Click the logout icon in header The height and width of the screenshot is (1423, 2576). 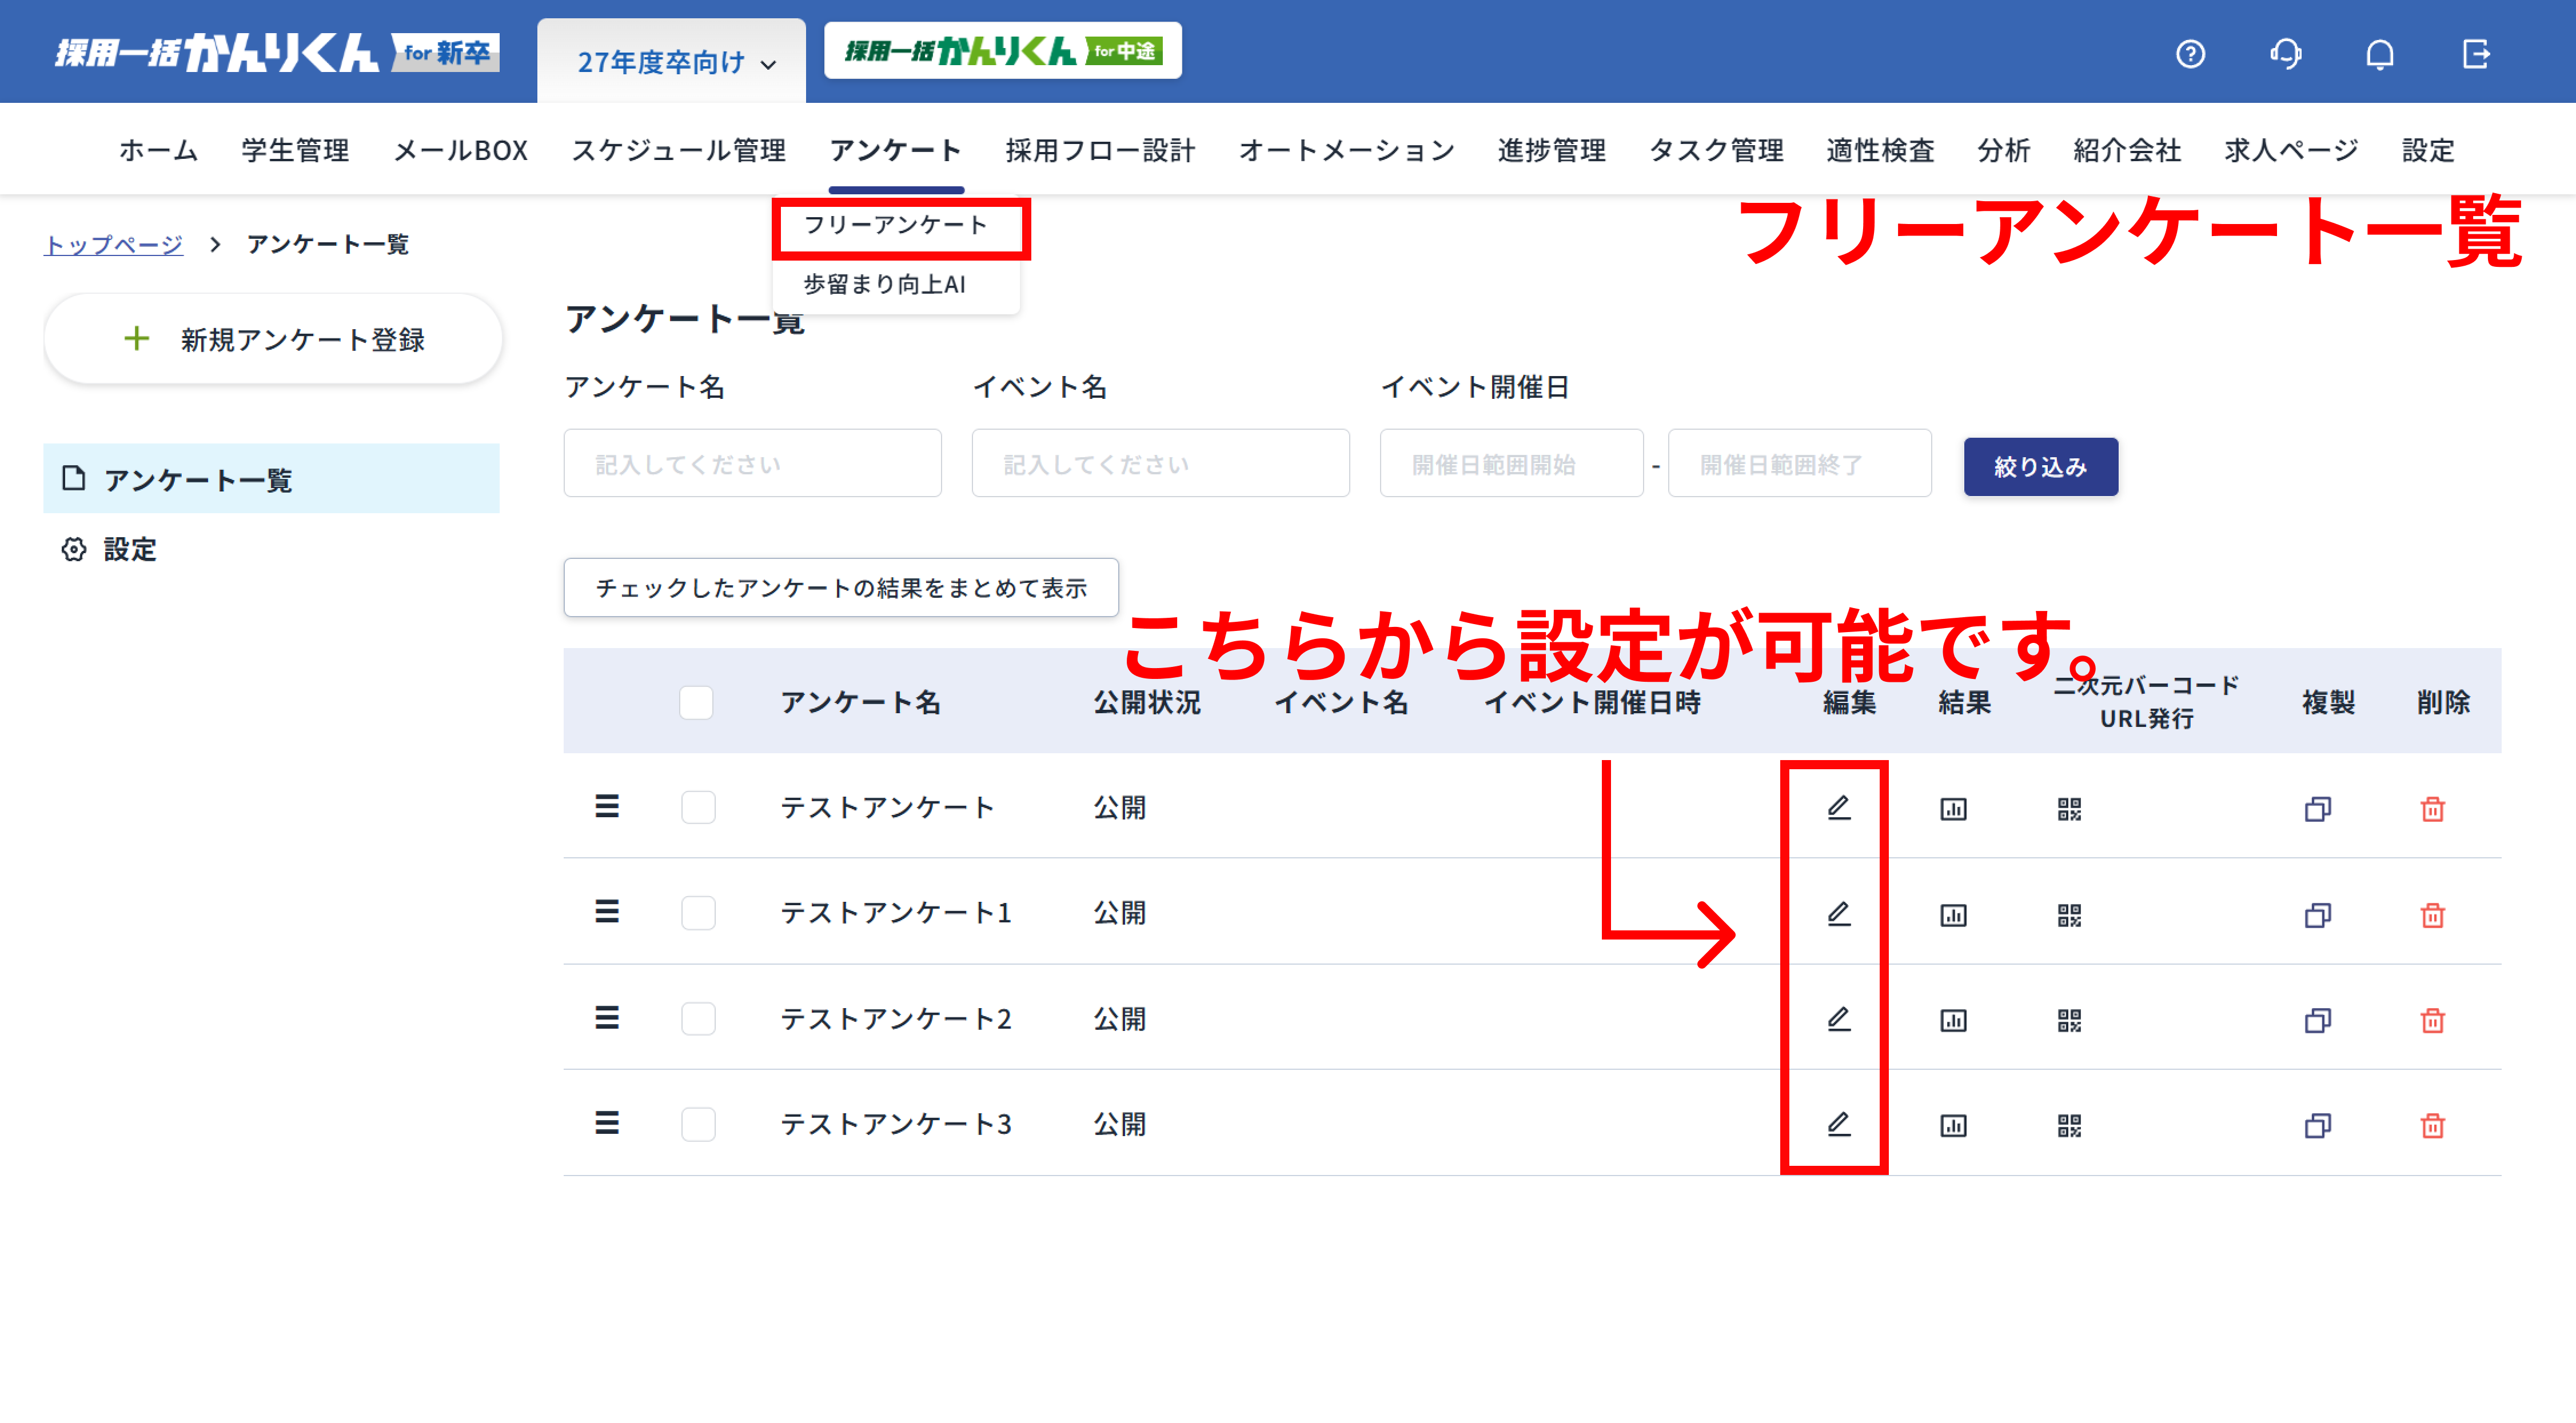(2475, 53)
